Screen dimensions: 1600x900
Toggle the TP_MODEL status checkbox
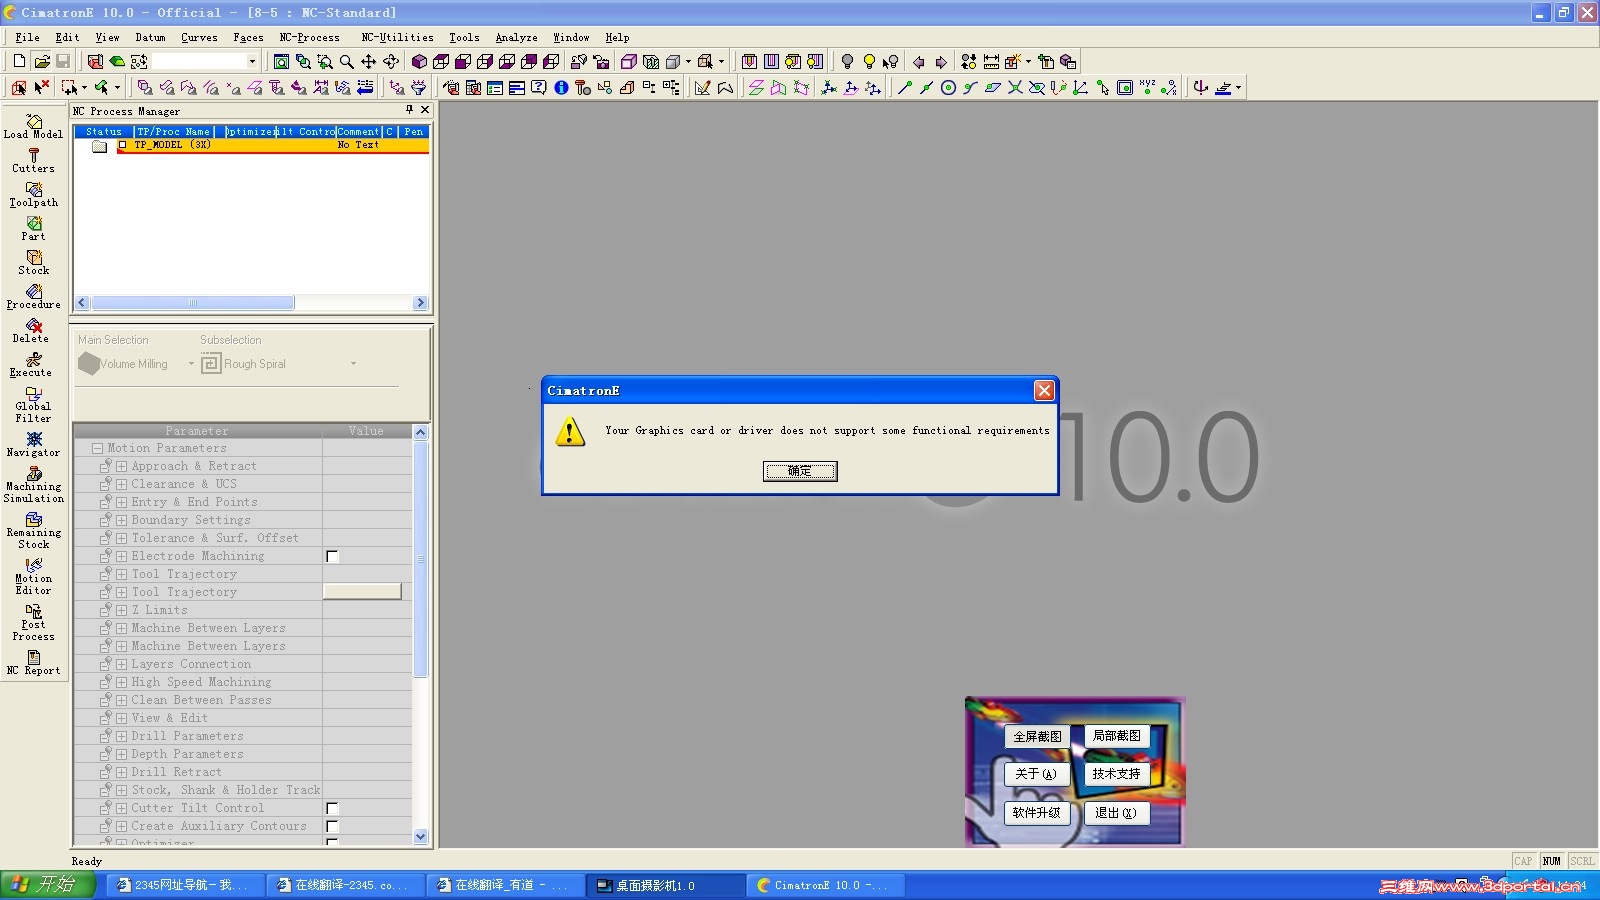point(123,145)
